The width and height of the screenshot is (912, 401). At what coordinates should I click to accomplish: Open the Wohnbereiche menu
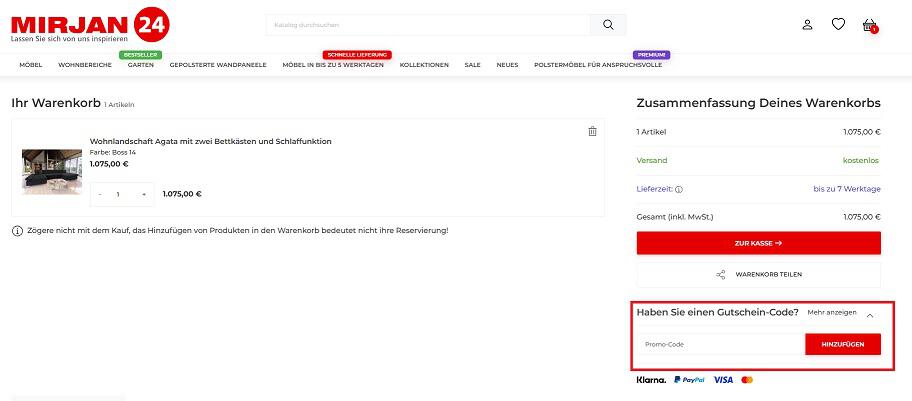85,65
